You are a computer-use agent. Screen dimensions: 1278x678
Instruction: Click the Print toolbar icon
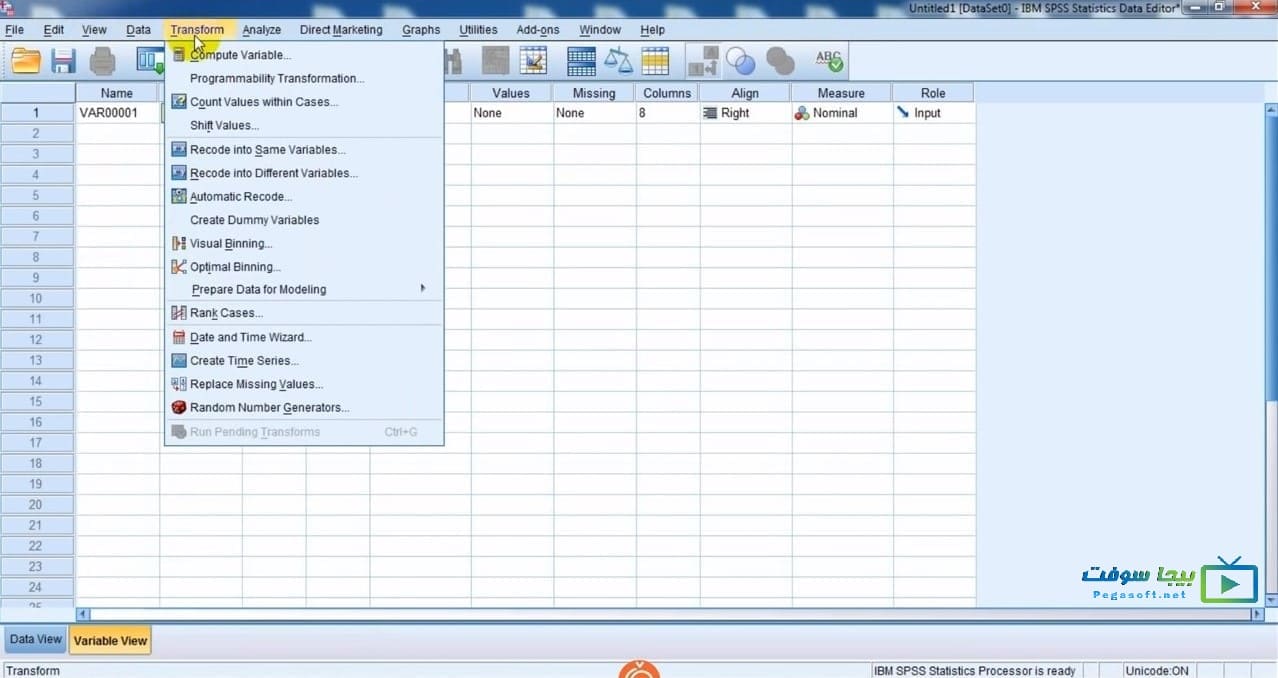(x=103, y=62)
